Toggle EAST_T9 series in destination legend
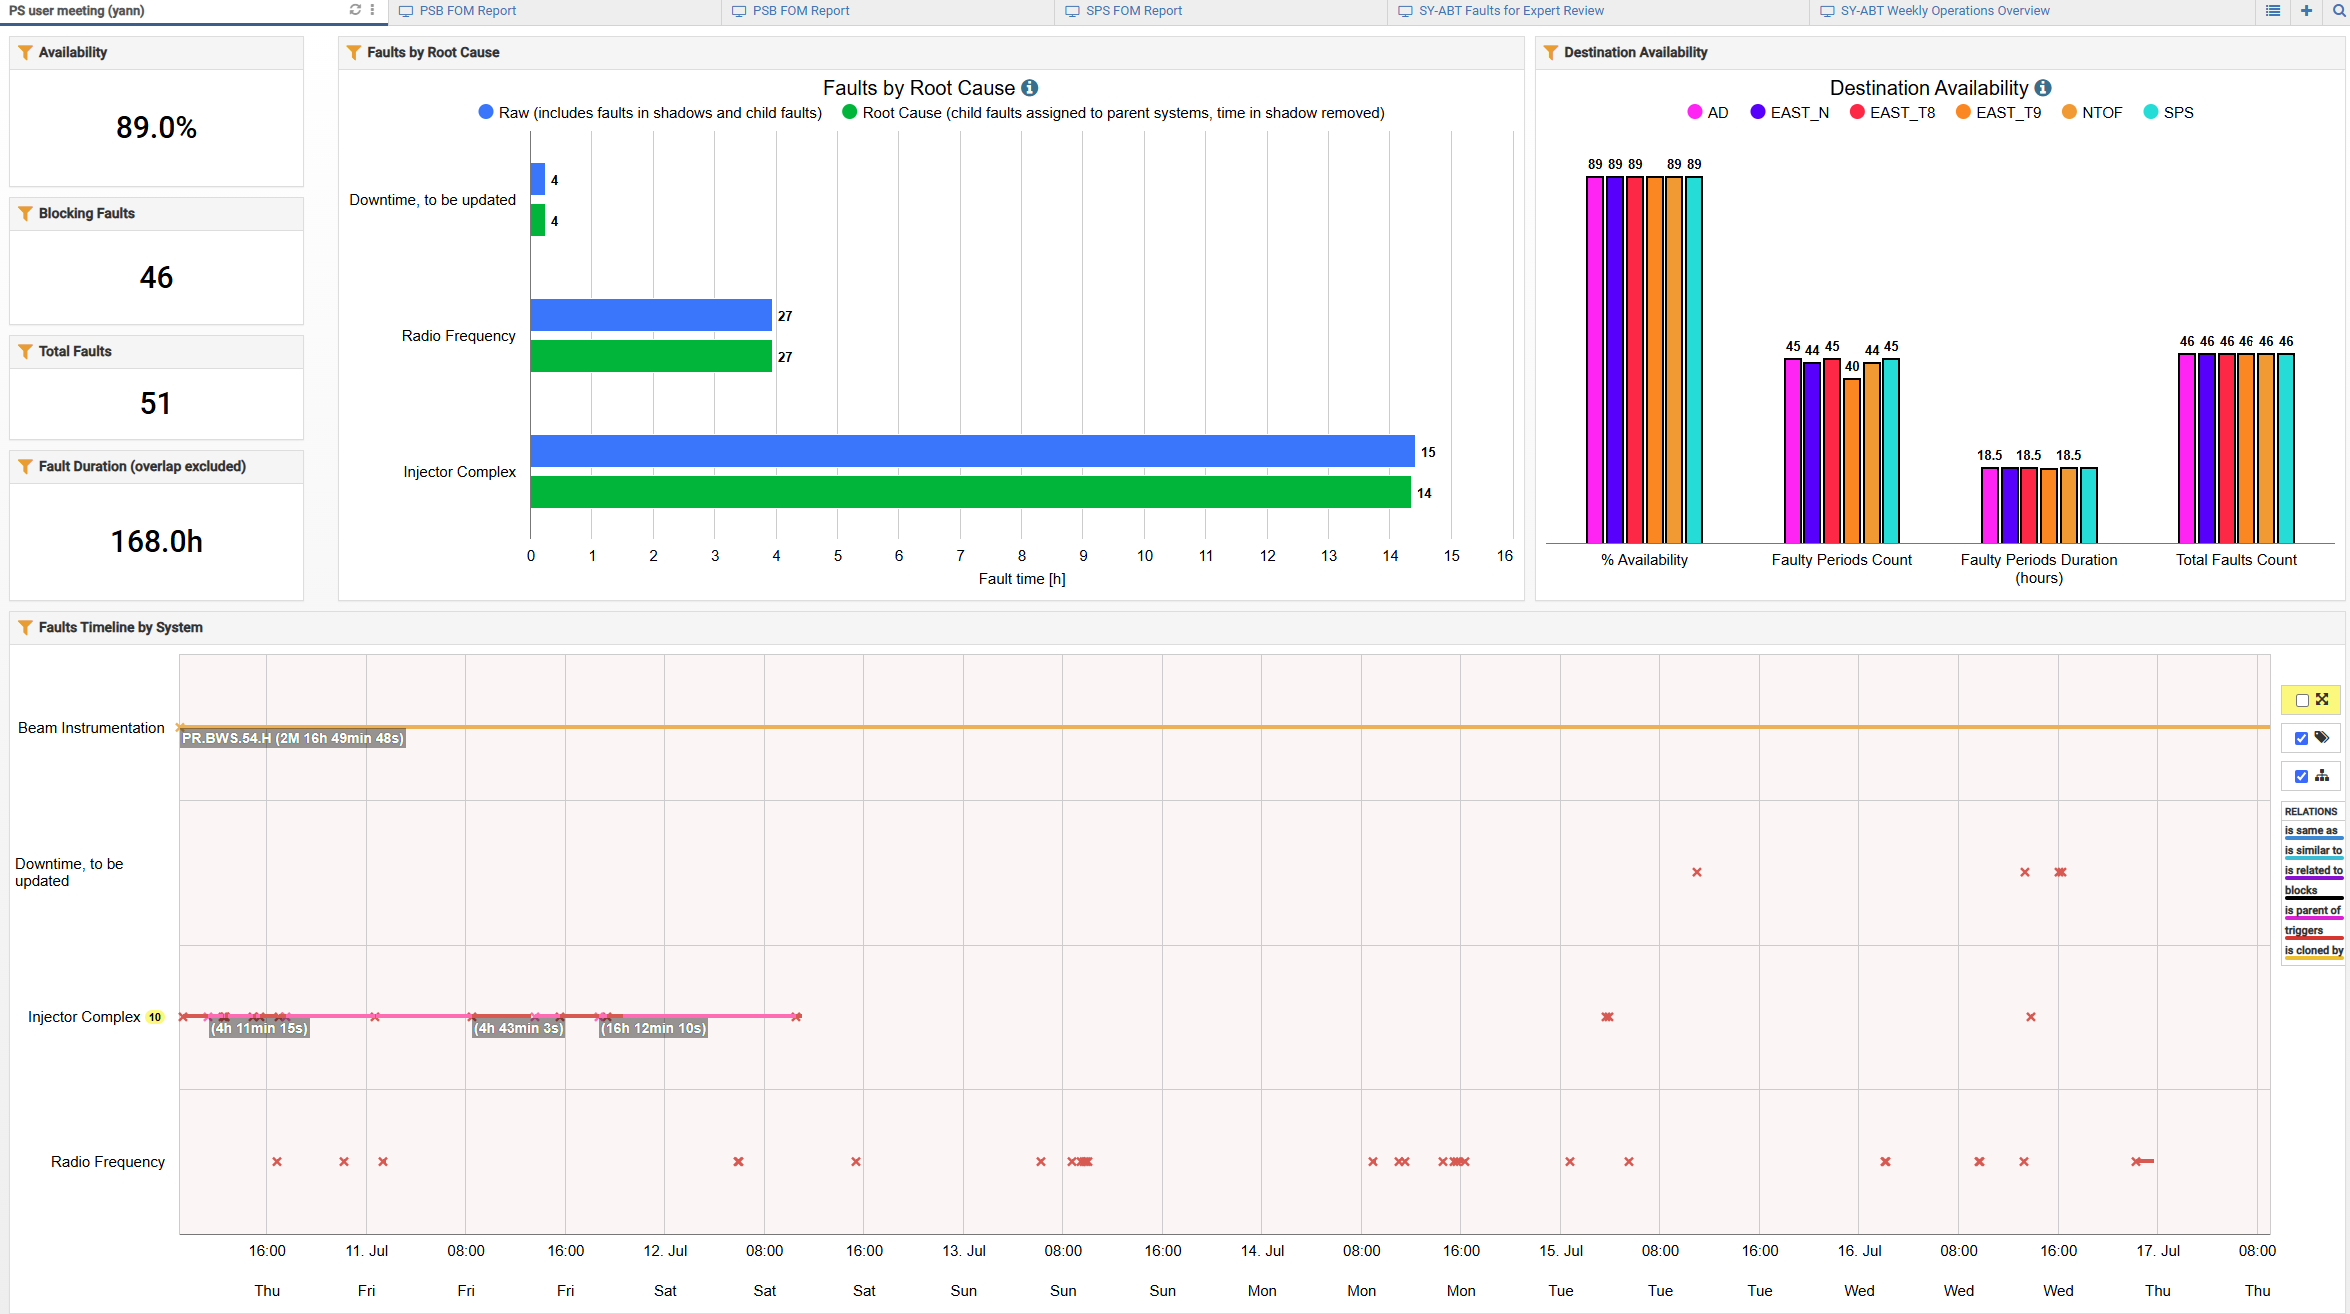Viewport: 2350px width, 1314px height. pyautogui.click(x=1998, y=112)
